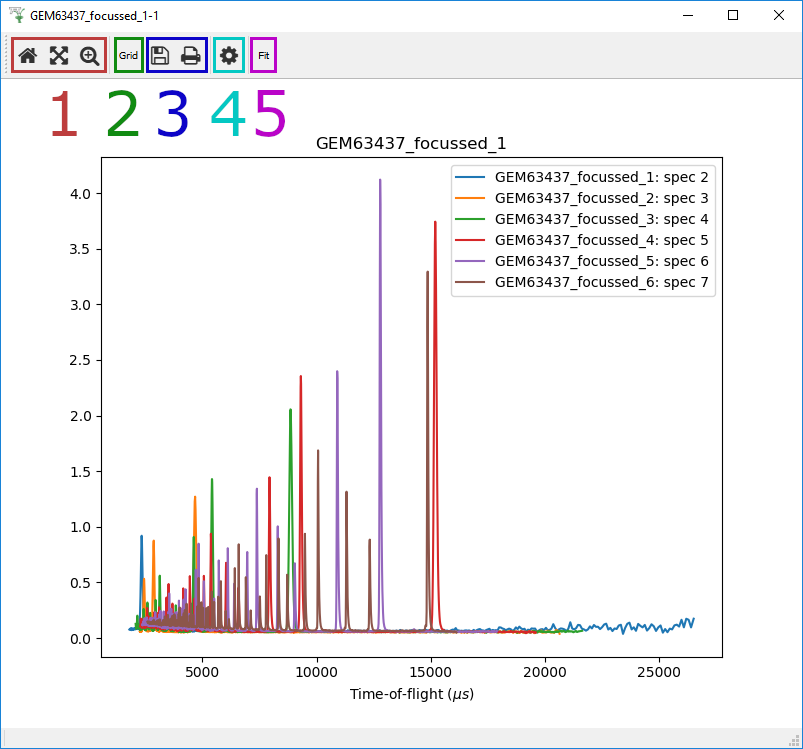Toggle the Fit button in toolbar
The image size is (803, 749).
[264, 56]
